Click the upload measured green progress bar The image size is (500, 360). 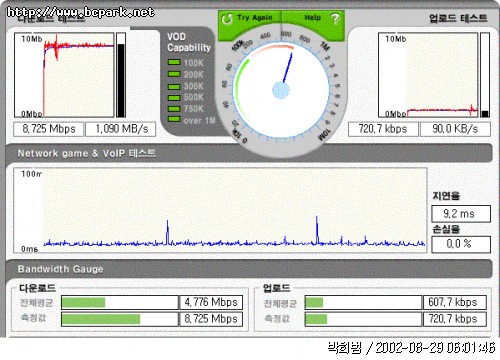click(316, 319)
